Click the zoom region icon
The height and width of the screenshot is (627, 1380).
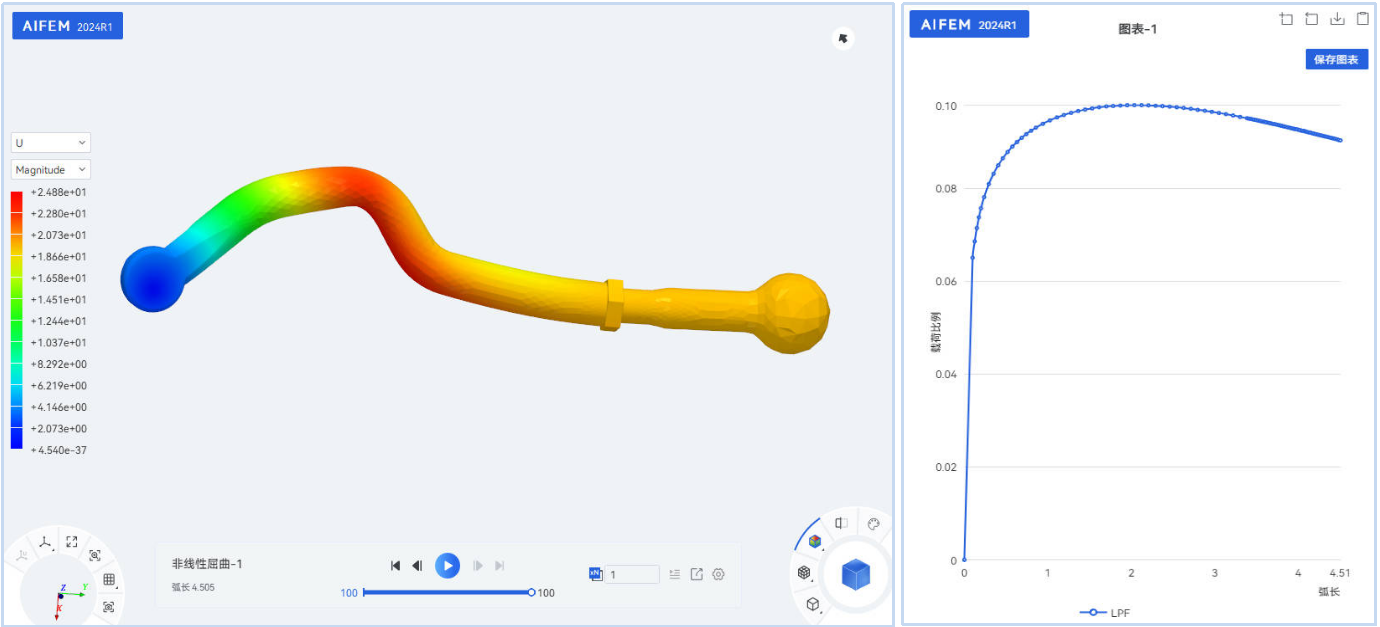click(x=96, y=555)
